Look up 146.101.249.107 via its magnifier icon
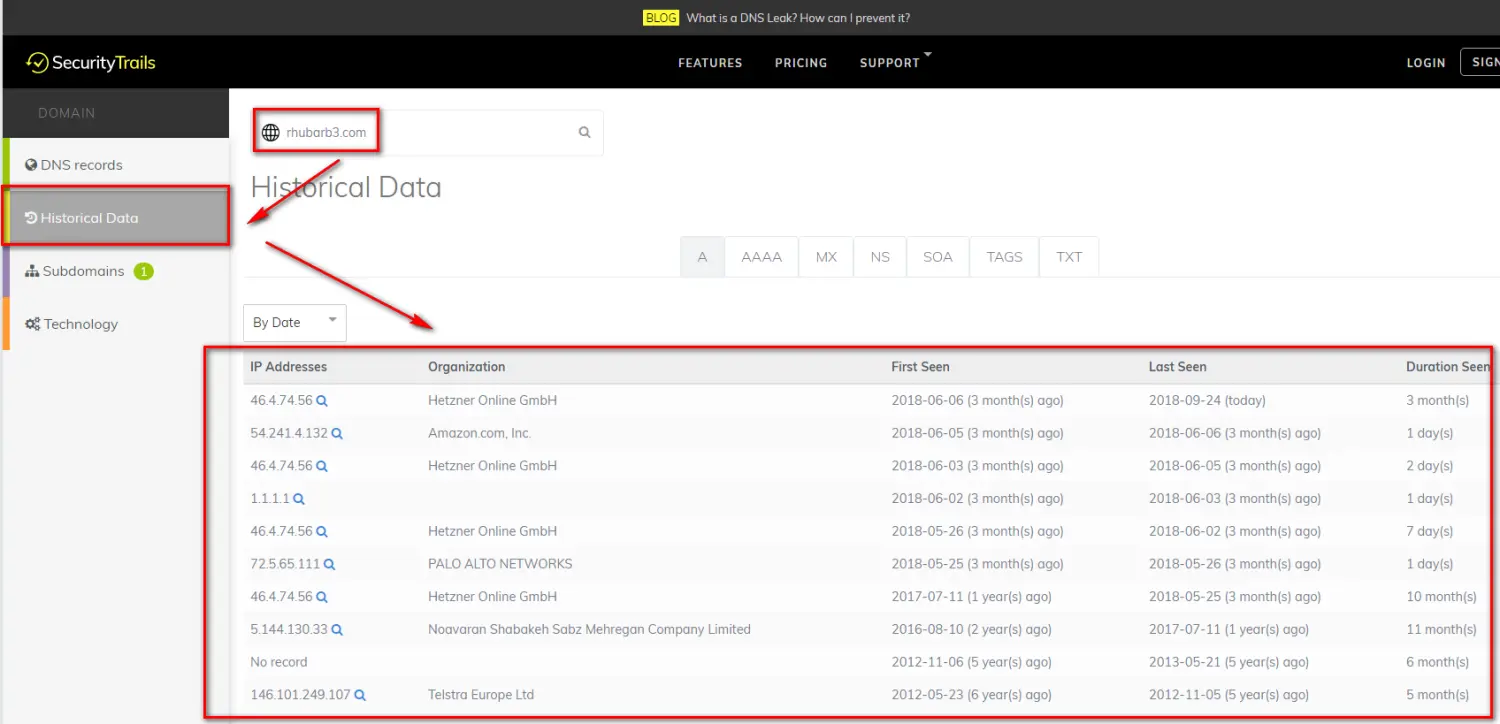Screen dimensions: 1500x724 coord(360,695)
